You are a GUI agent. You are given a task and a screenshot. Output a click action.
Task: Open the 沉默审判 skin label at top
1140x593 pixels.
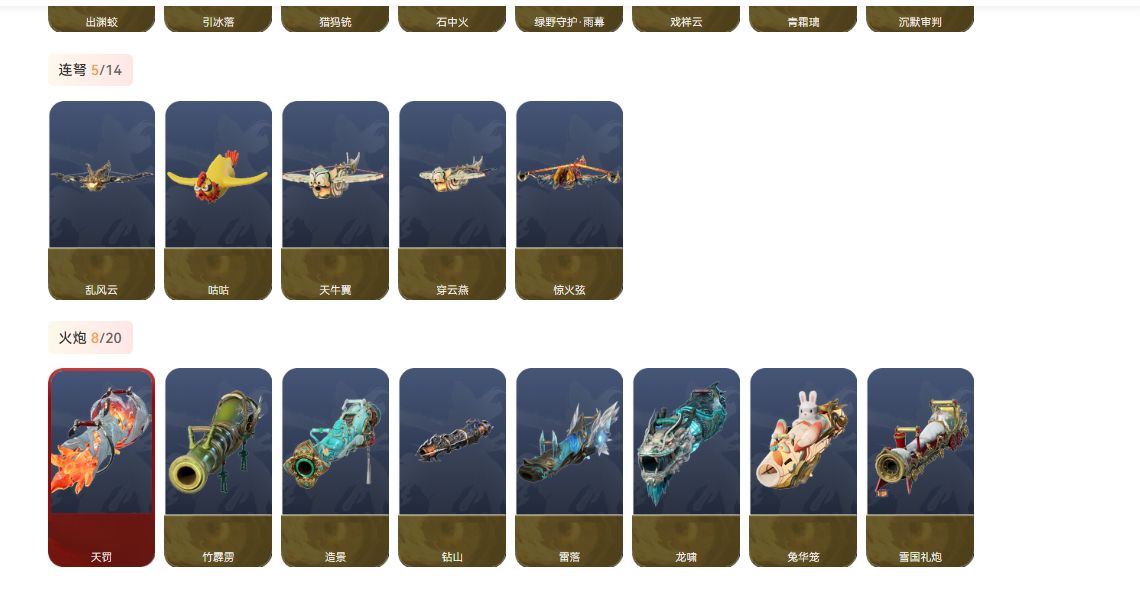[x=920, y=20]
